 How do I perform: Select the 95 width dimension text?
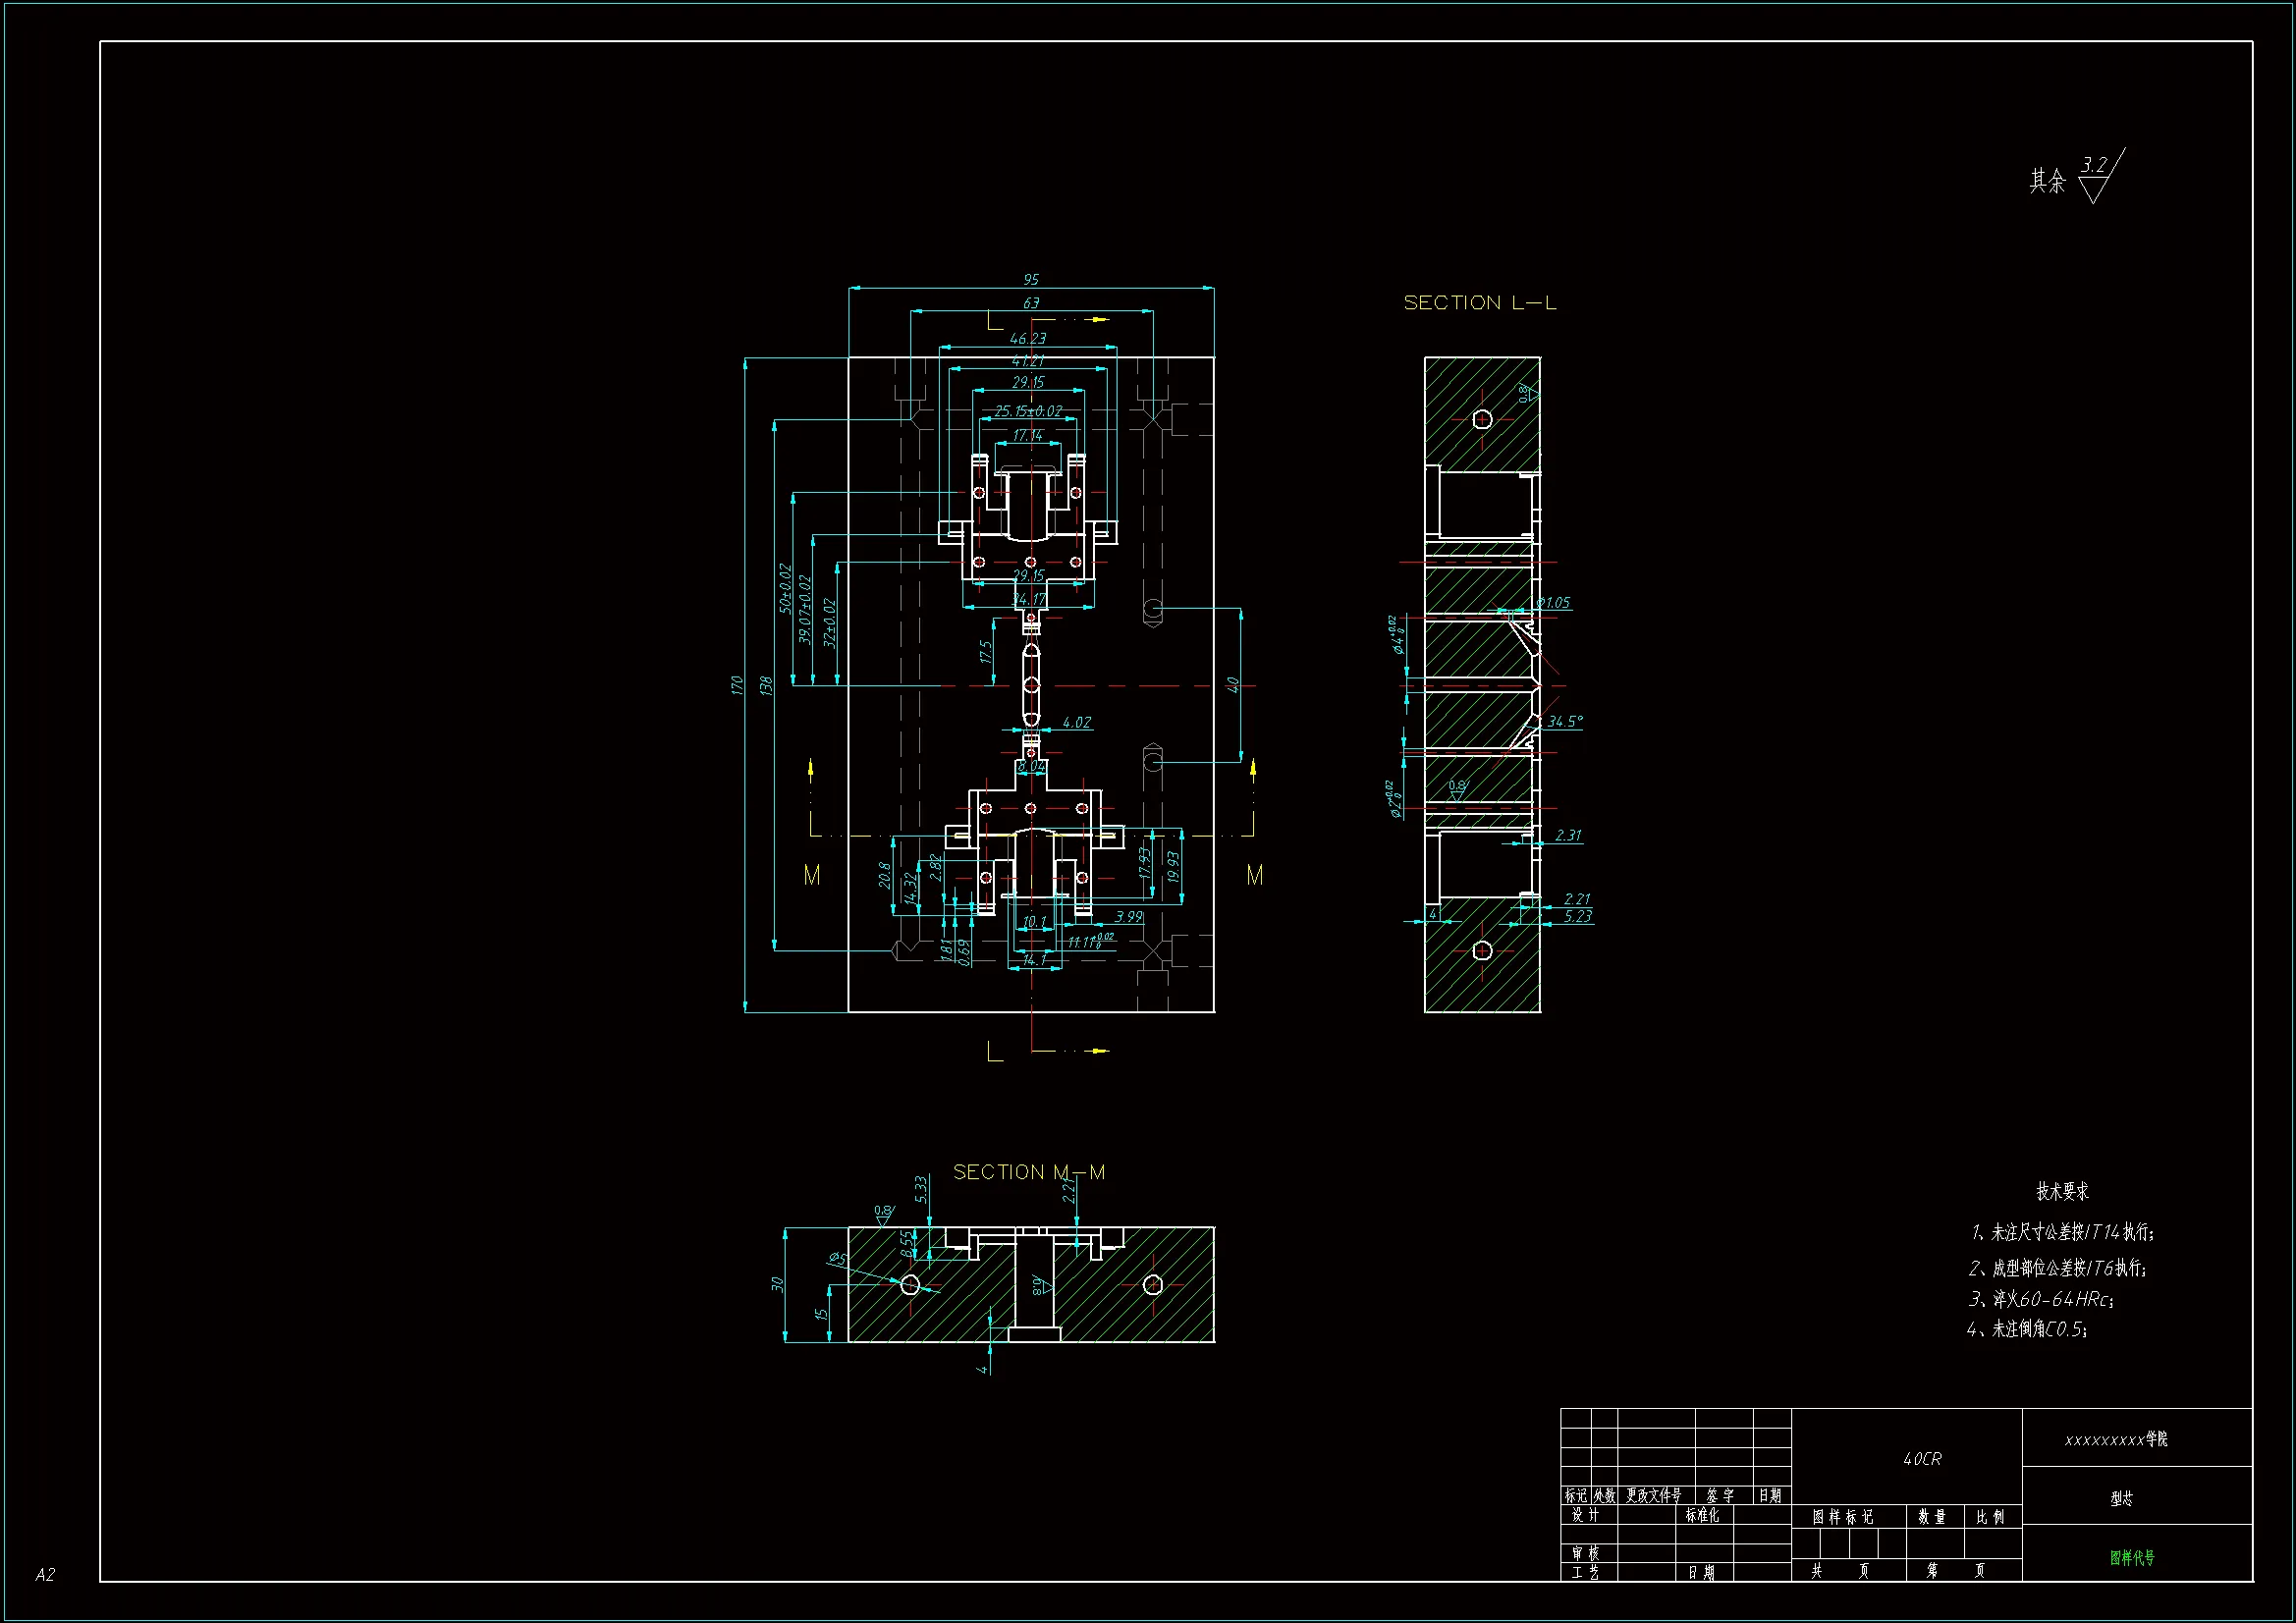[1030, 280]
